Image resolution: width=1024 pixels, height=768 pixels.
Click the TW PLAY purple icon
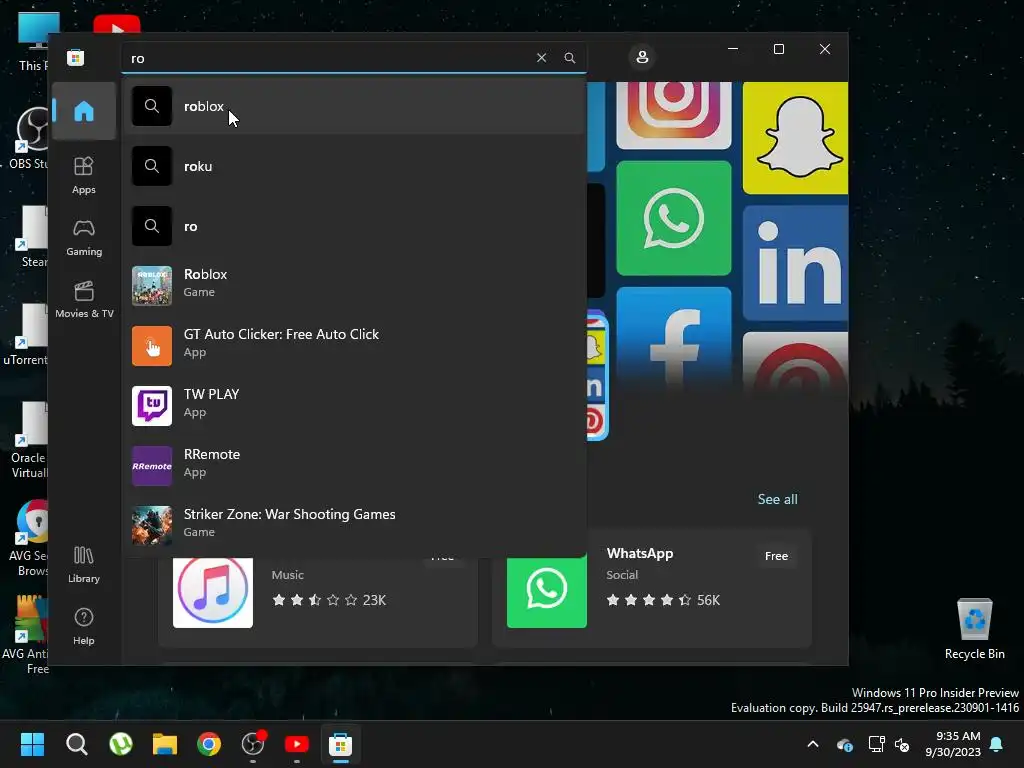click(x=152, y=406)
